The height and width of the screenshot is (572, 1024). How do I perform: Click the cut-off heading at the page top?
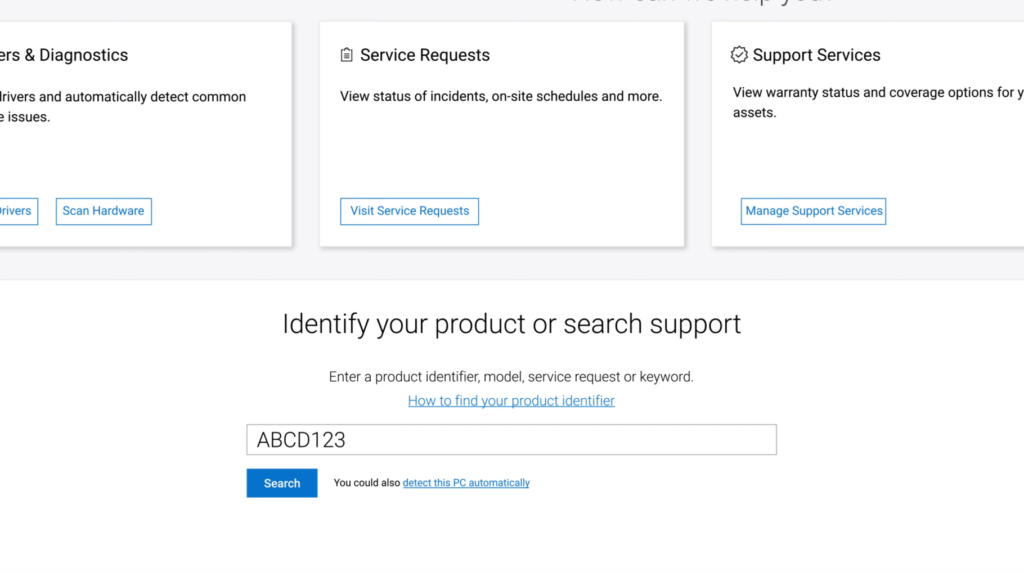pos(700,3)
